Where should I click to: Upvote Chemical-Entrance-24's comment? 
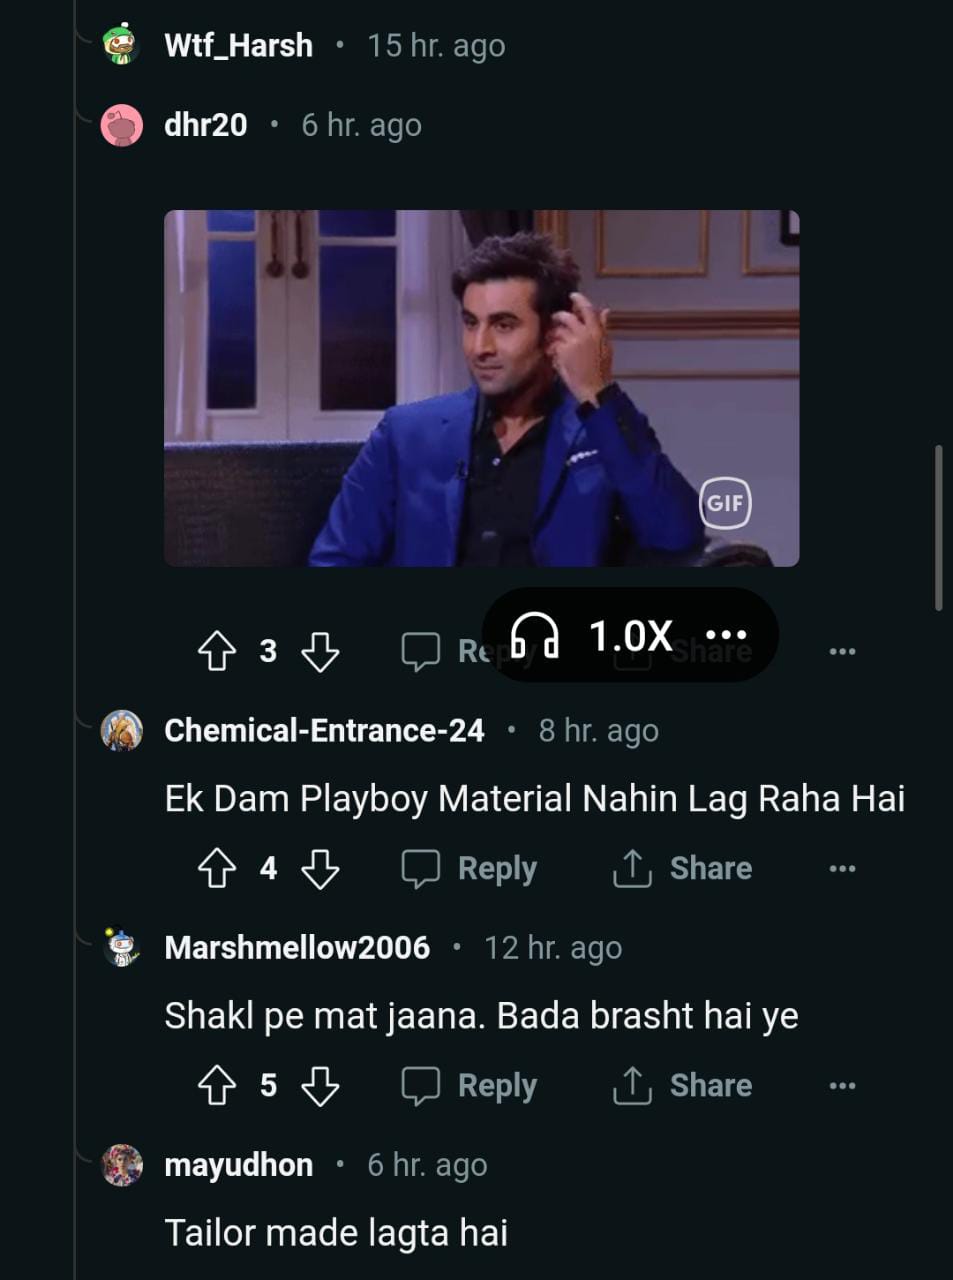(217, 868)
